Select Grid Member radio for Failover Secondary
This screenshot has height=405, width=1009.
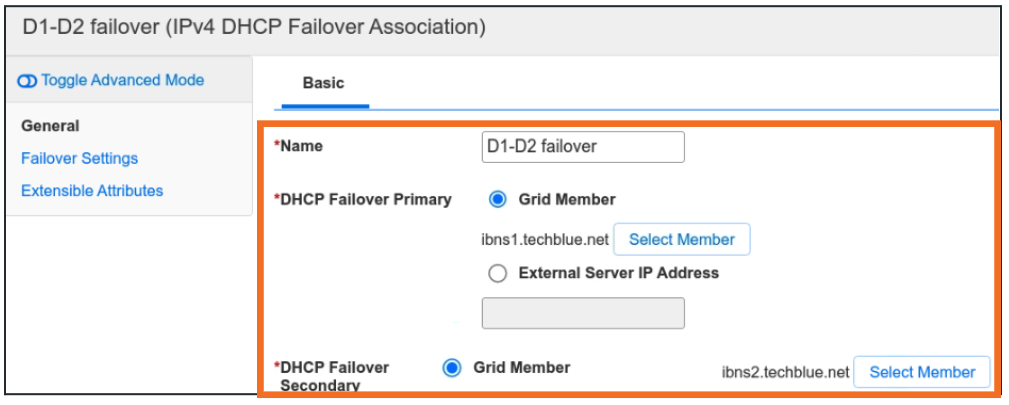click(x=452, y=368)
